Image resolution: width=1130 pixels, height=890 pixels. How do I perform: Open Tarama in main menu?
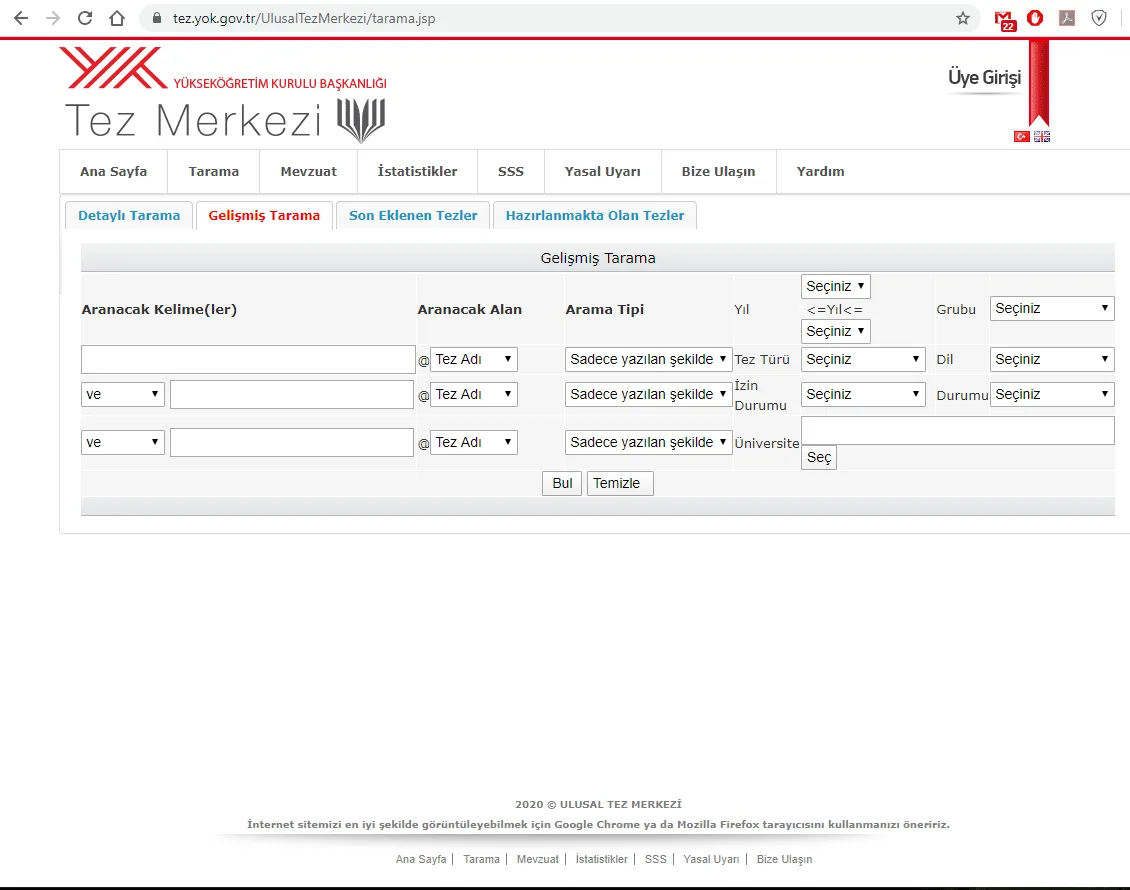click(213, 172)
